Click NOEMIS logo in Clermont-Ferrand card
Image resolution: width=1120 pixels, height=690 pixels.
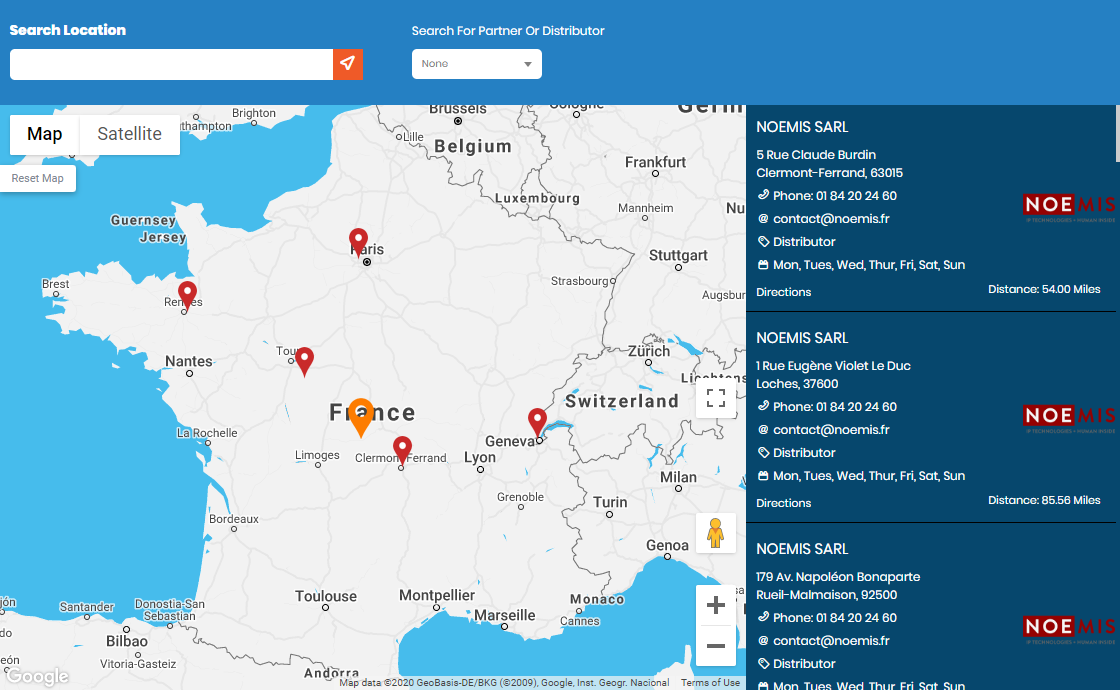pyautogui.click(x=1069, y=207)
